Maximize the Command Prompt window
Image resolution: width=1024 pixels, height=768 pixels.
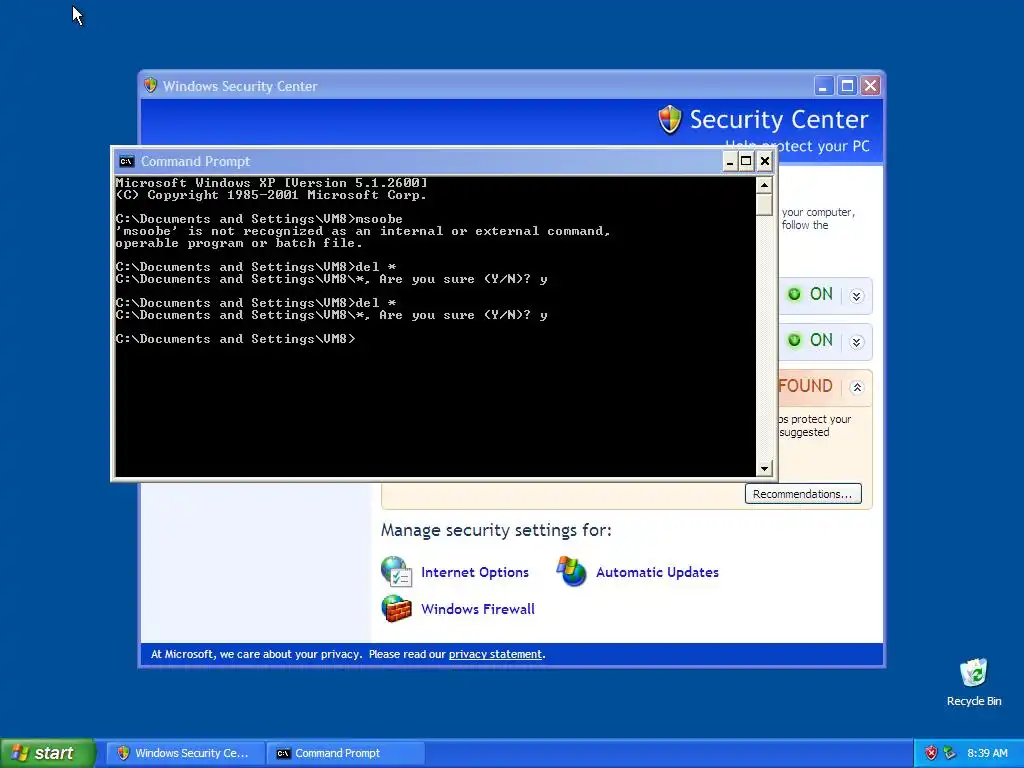(746, 161)
